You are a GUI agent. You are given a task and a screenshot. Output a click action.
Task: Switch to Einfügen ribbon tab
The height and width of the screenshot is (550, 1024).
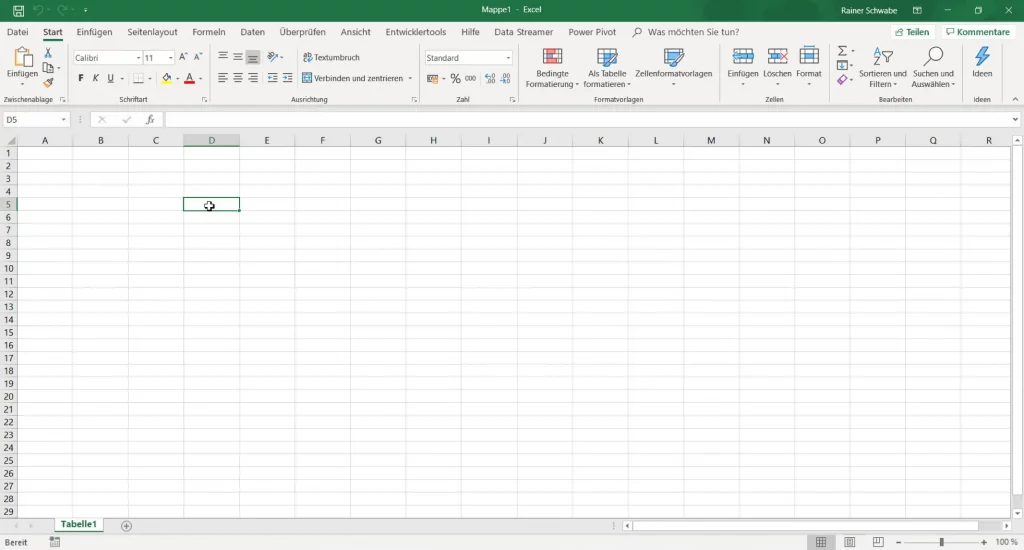94,32
